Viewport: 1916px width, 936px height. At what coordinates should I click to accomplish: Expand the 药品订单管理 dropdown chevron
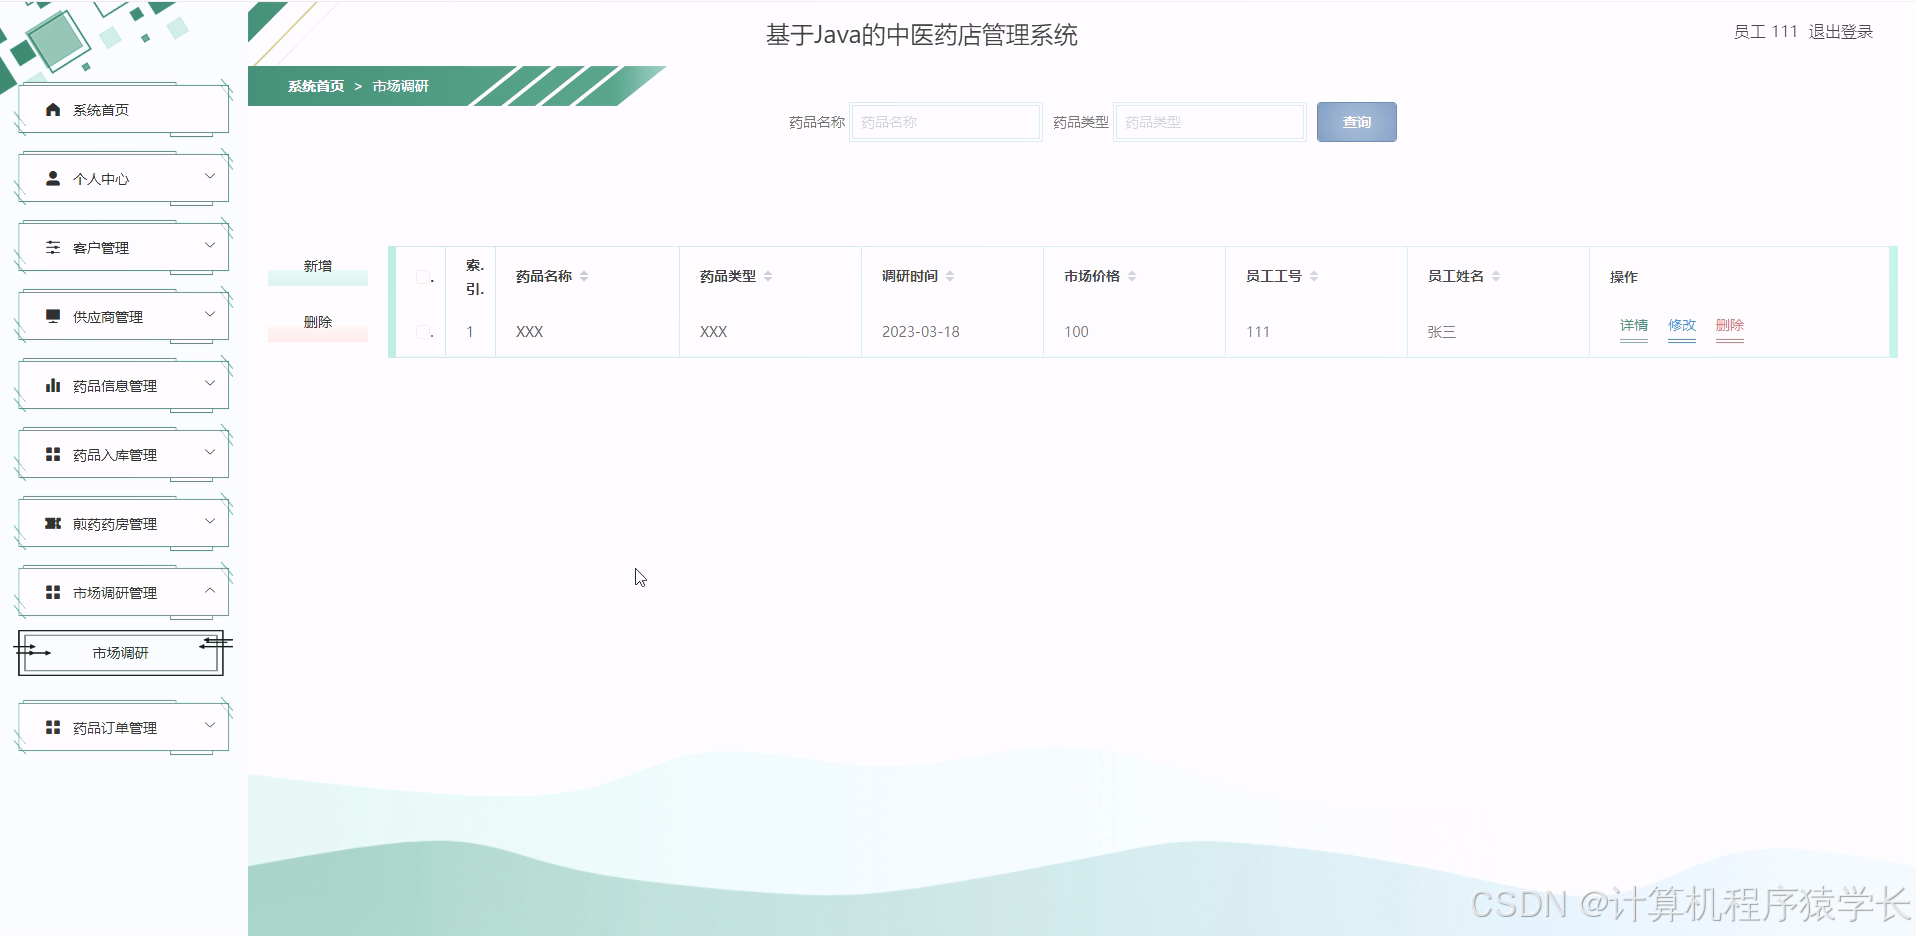[x=210, y=726]
